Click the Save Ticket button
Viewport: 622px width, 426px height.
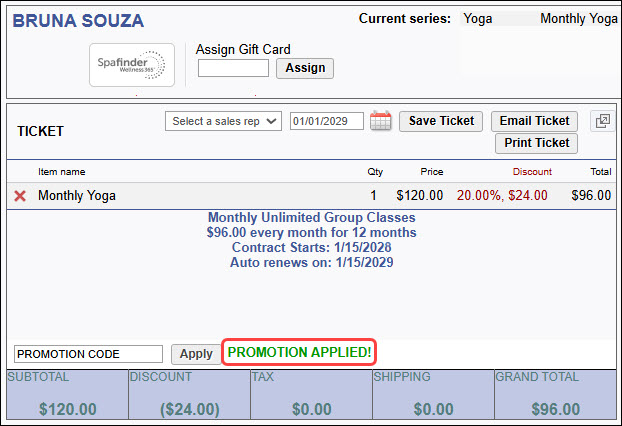(x=441, y=121)
